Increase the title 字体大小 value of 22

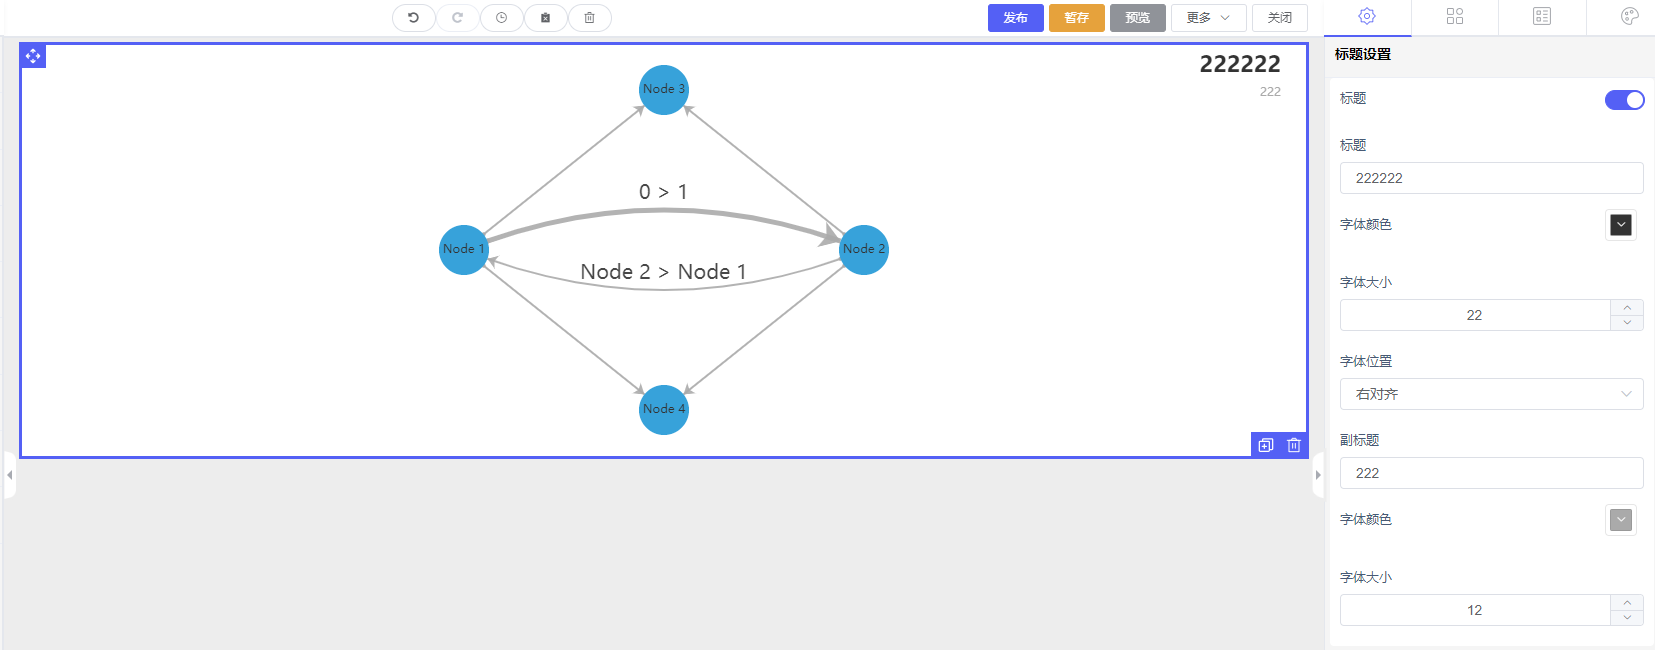point(1627,308)
